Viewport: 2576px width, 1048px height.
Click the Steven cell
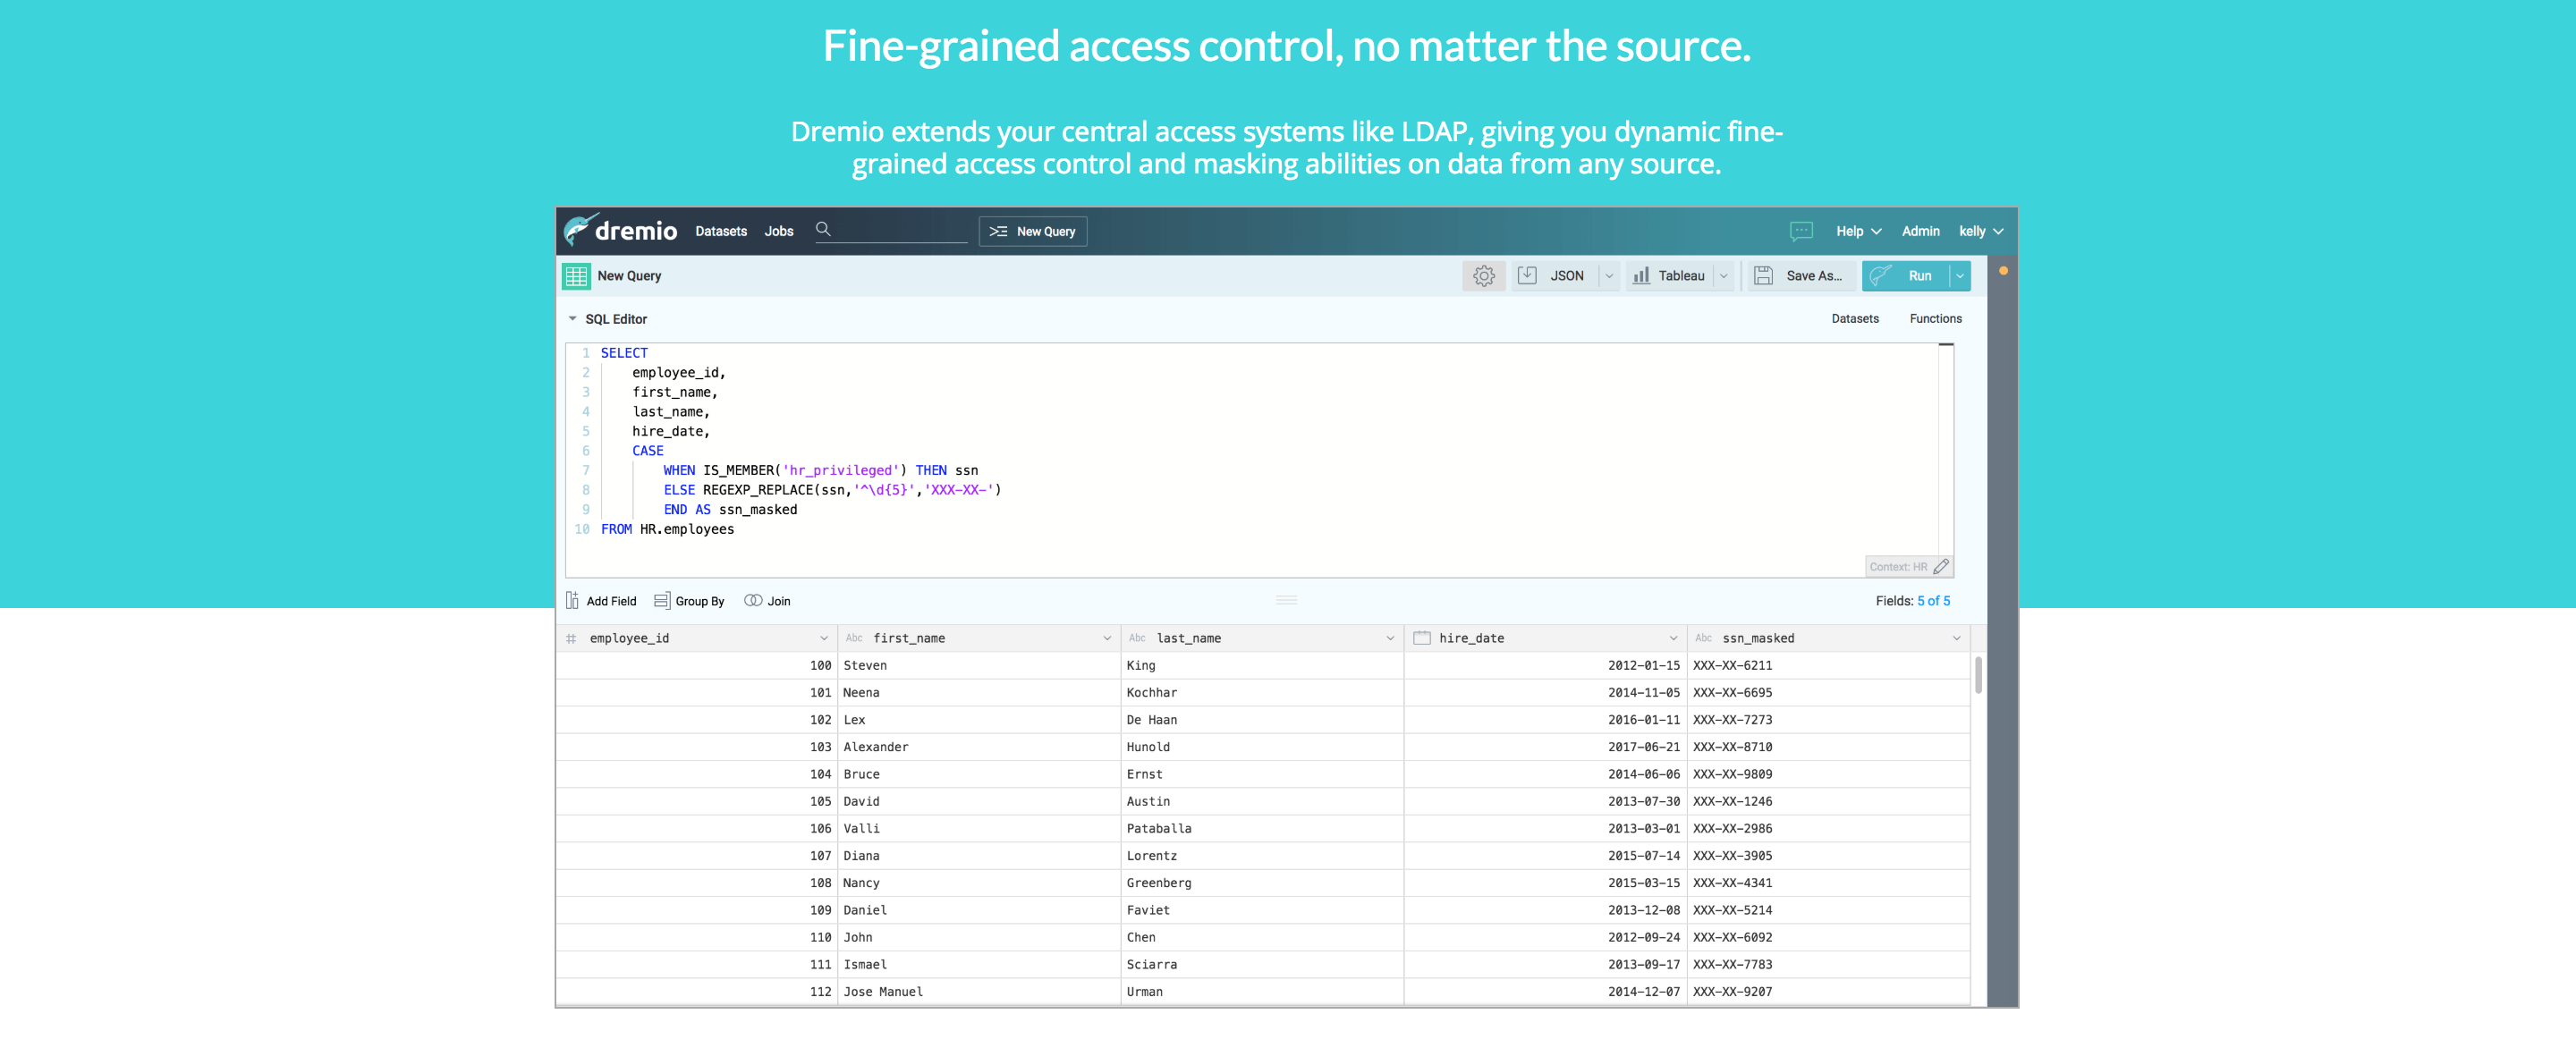[978, 665]
